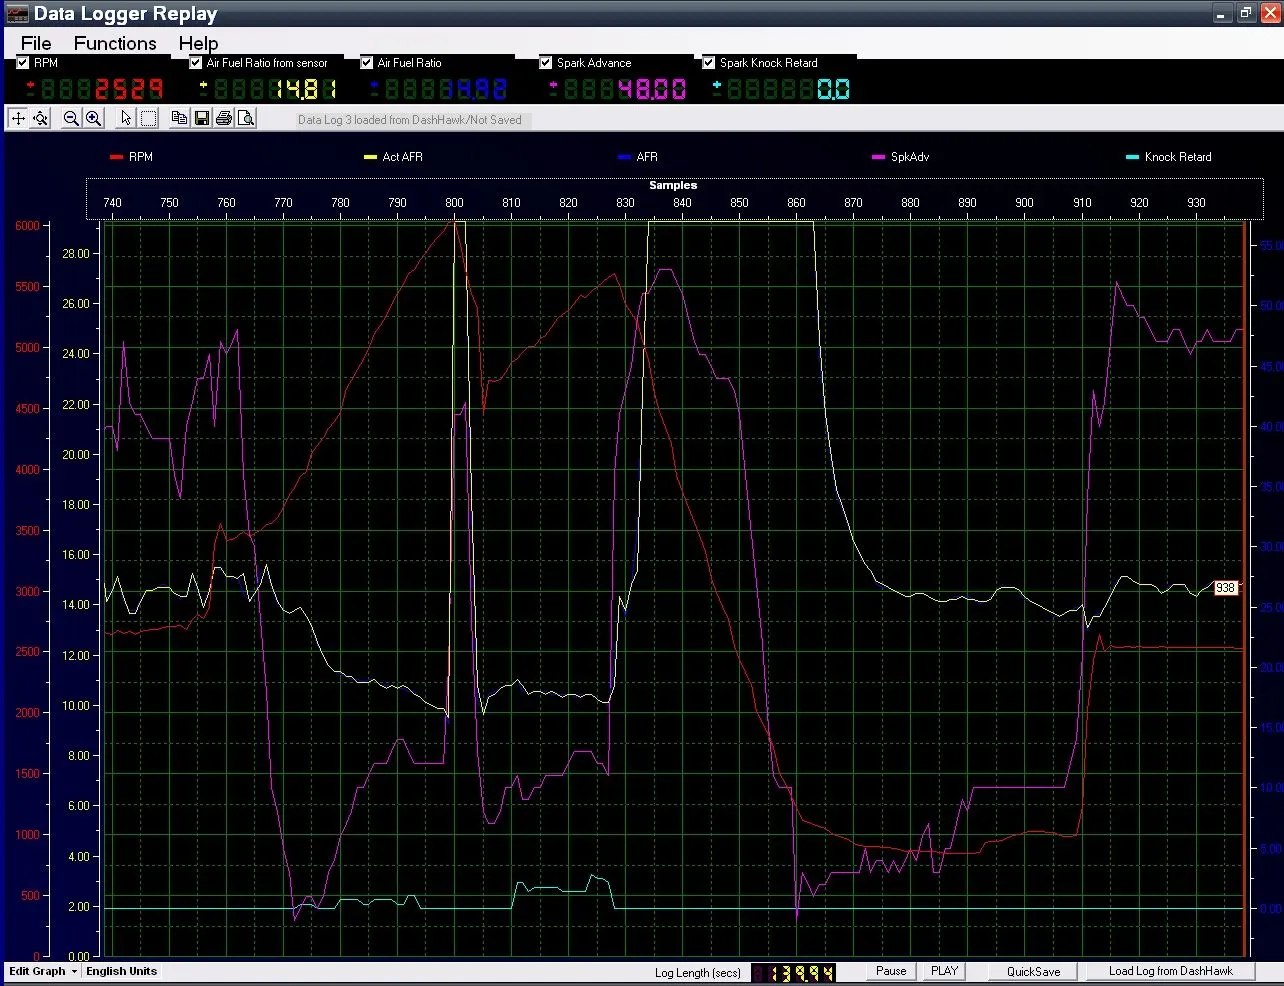Viewport: 1284px width, 986px height.
Task: Click the copy graph icon
Action: pyautogui.click(x=179, y=118)
